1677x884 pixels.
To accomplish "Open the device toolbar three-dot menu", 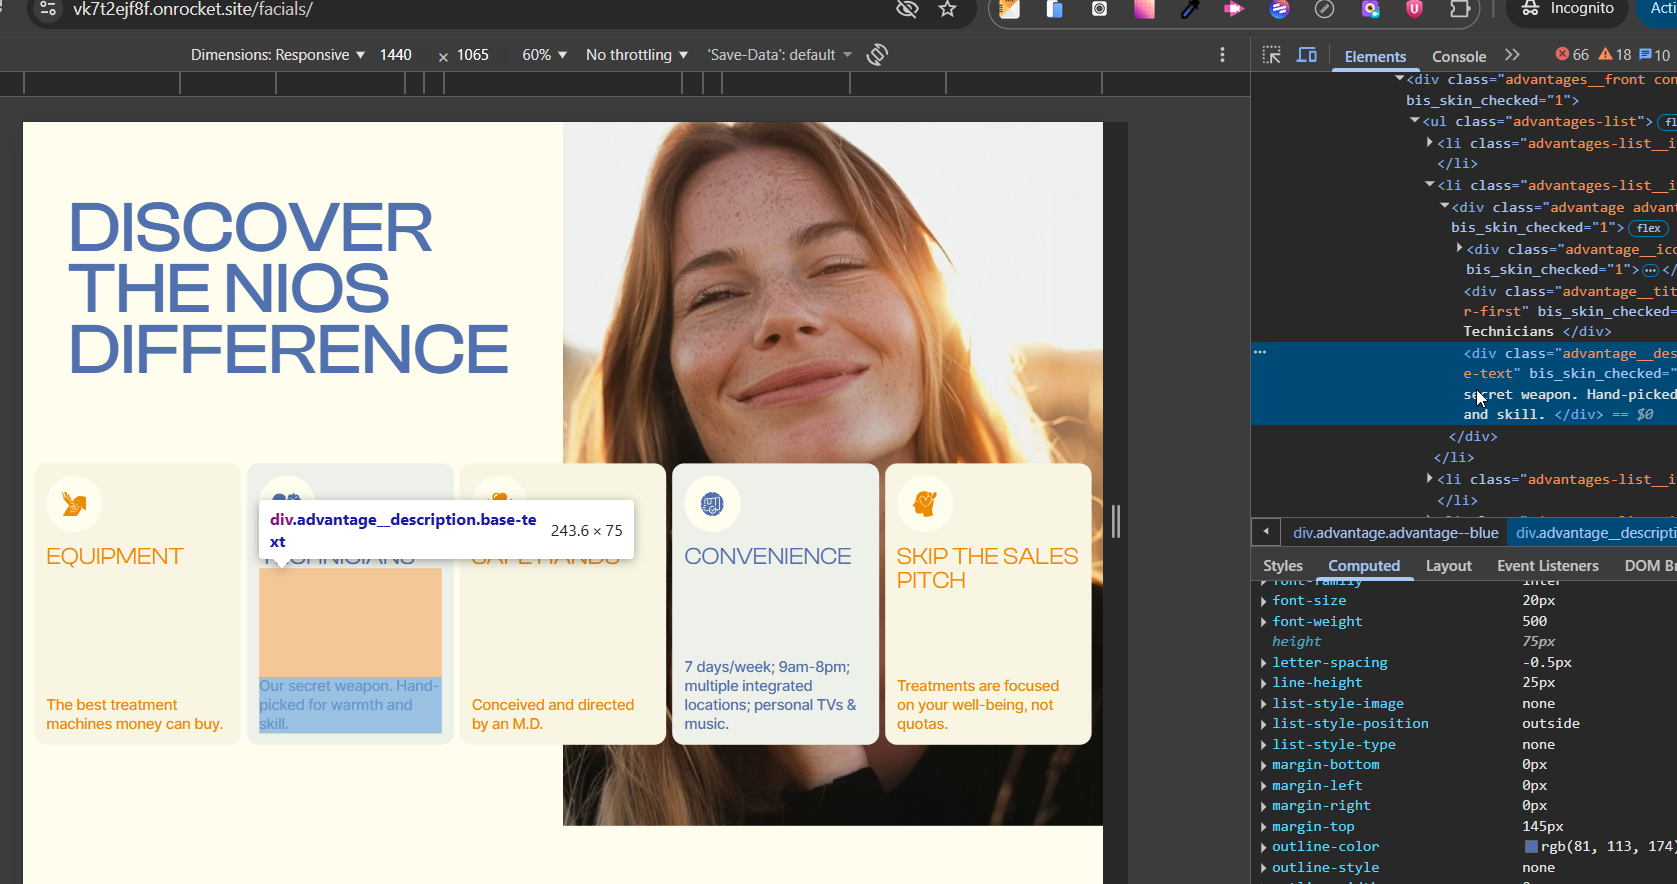I will pyautogui.click(x=1222, y=55).
